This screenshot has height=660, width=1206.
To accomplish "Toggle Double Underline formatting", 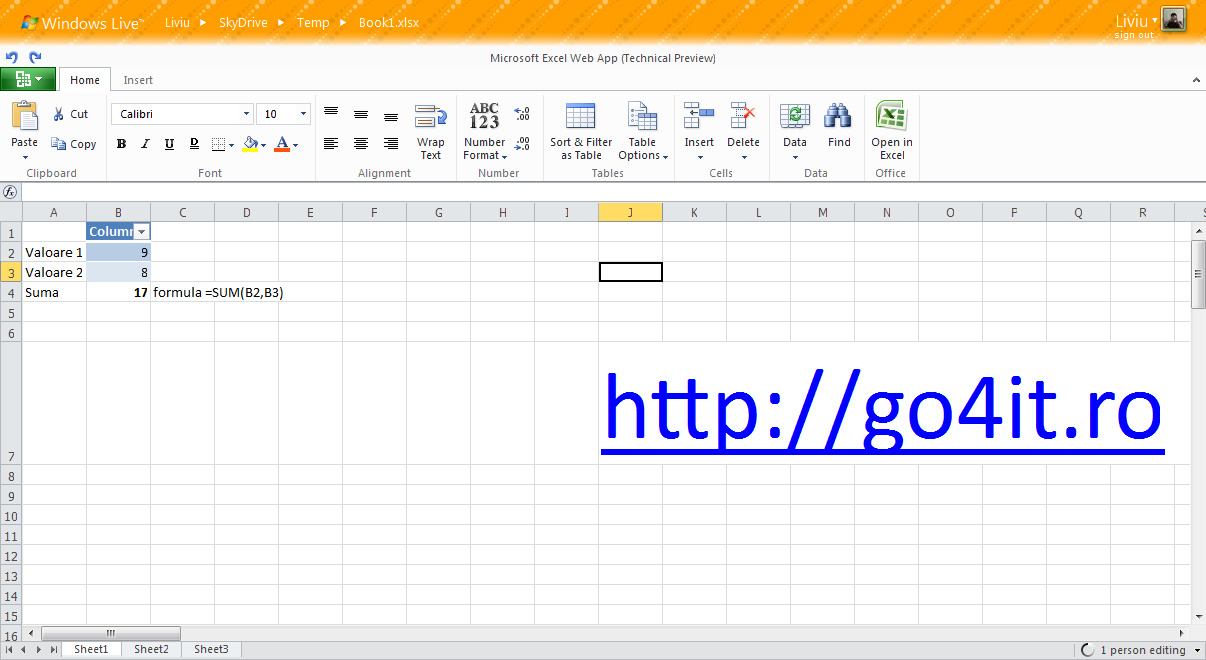I will pyautogui.click(x=194, y=144).
